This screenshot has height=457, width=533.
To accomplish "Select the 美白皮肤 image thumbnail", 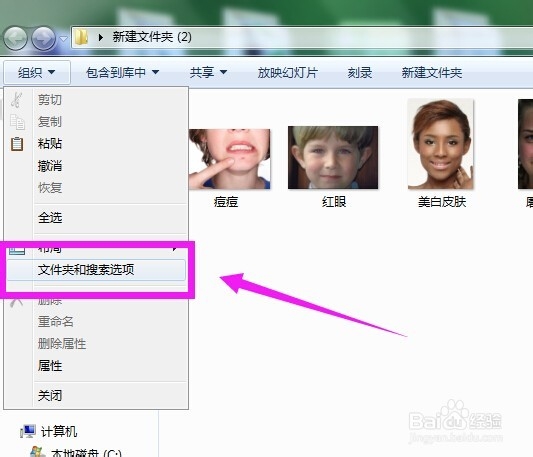I will pos(441,144).
